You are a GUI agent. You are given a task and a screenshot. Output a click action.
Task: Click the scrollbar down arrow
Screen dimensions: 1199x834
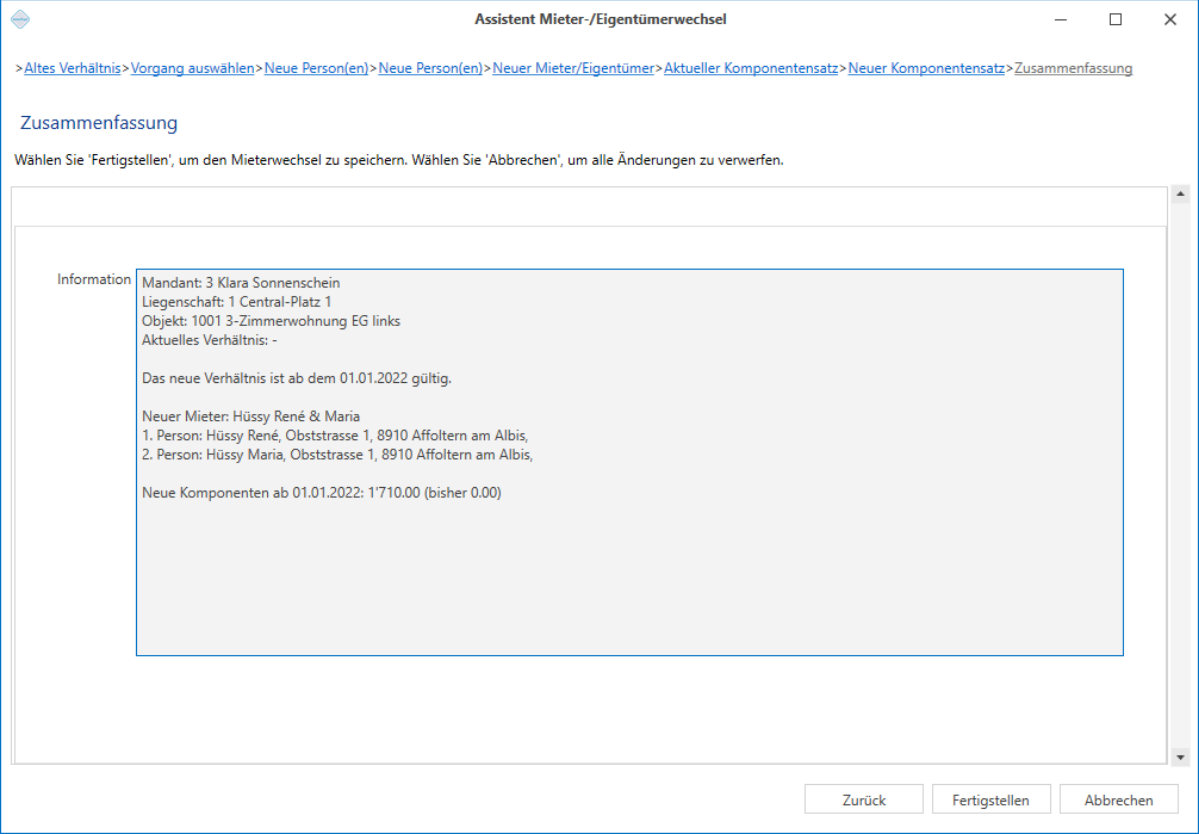click(x=1180, y=758)
